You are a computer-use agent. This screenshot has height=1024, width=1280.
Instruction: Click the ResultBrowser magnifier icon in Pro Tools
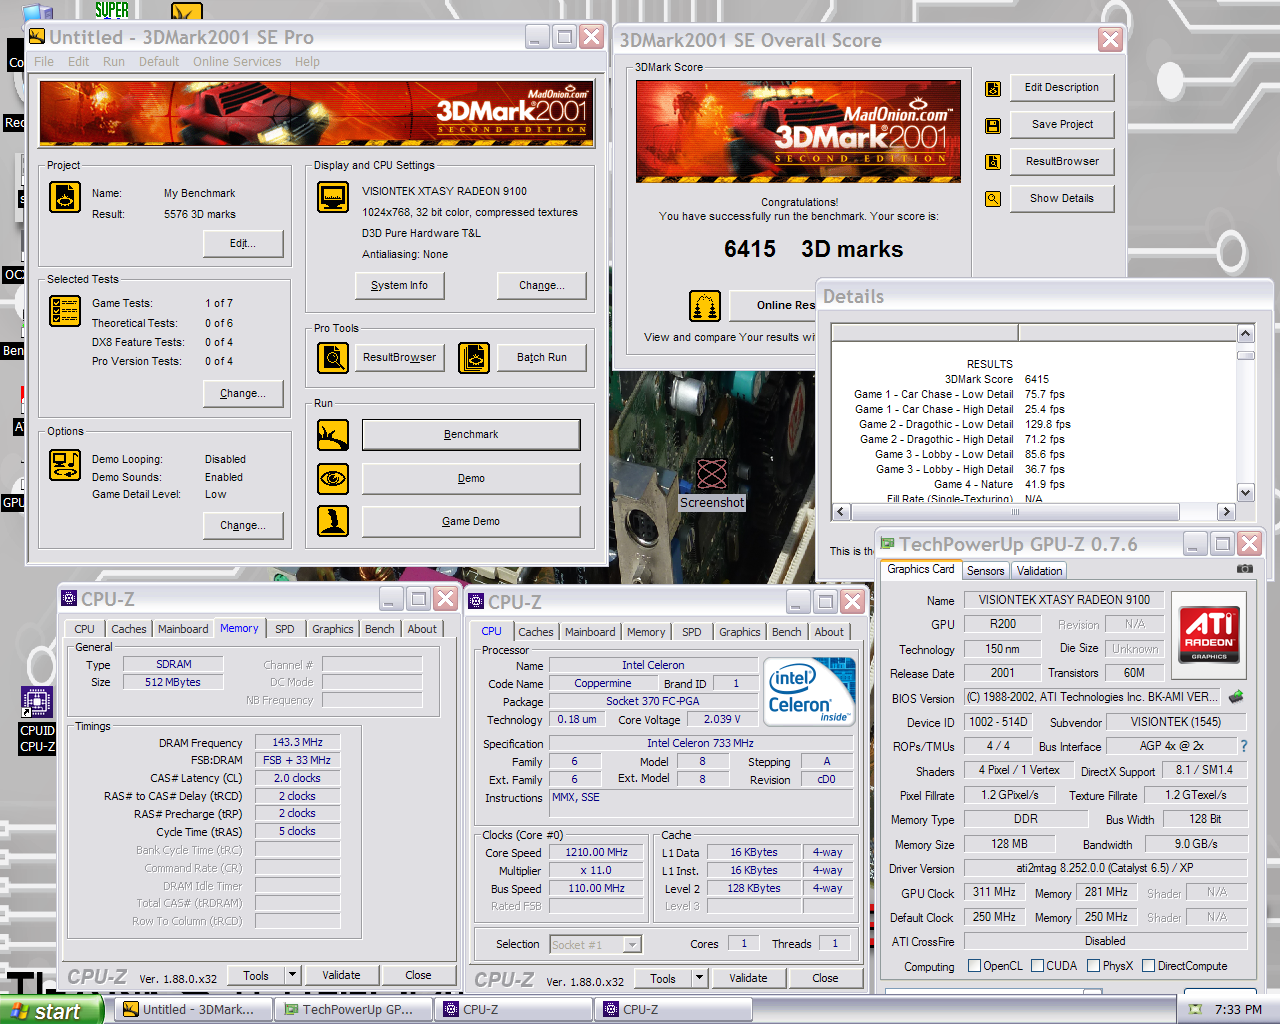click(333, 357)
